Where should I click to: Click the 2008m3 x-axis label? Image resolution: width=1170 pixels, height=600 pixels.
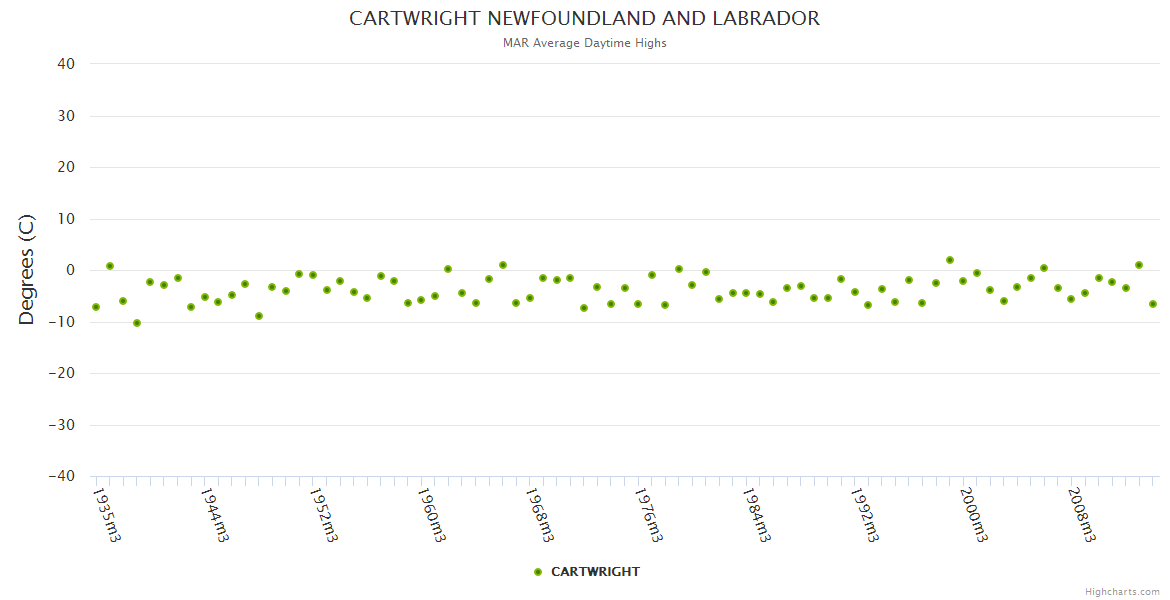coord(1081,514)
